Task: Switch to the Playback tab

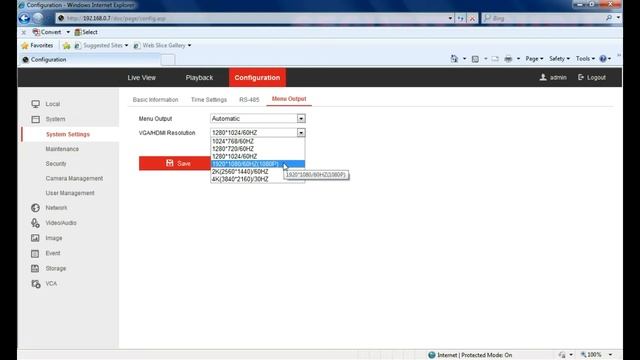Action: [199, 78]
